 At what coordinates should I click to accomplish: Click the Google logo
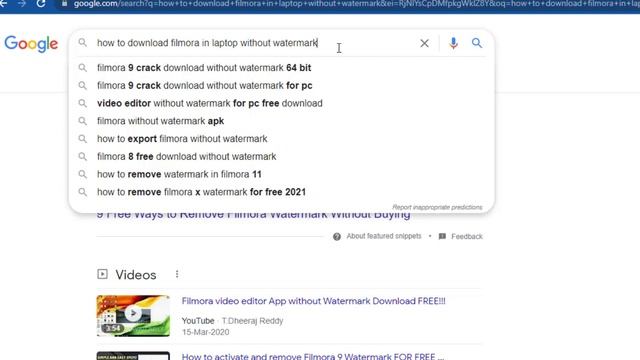[31, 44]
